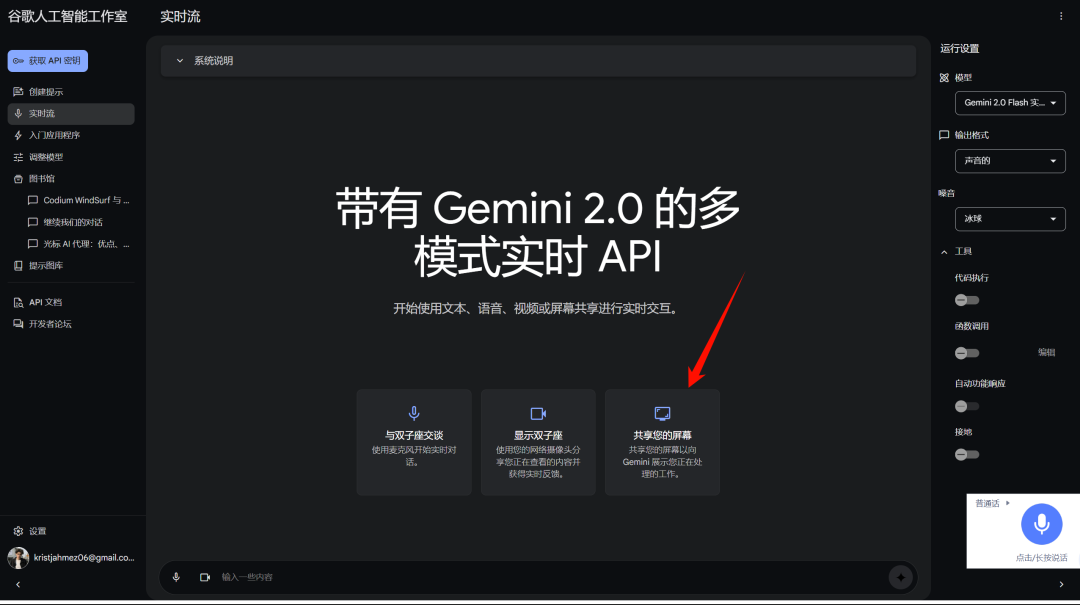Open the 输出格式 dropdown showing 声音的
1080x605 pixels.
click(x=1010, y=161)
